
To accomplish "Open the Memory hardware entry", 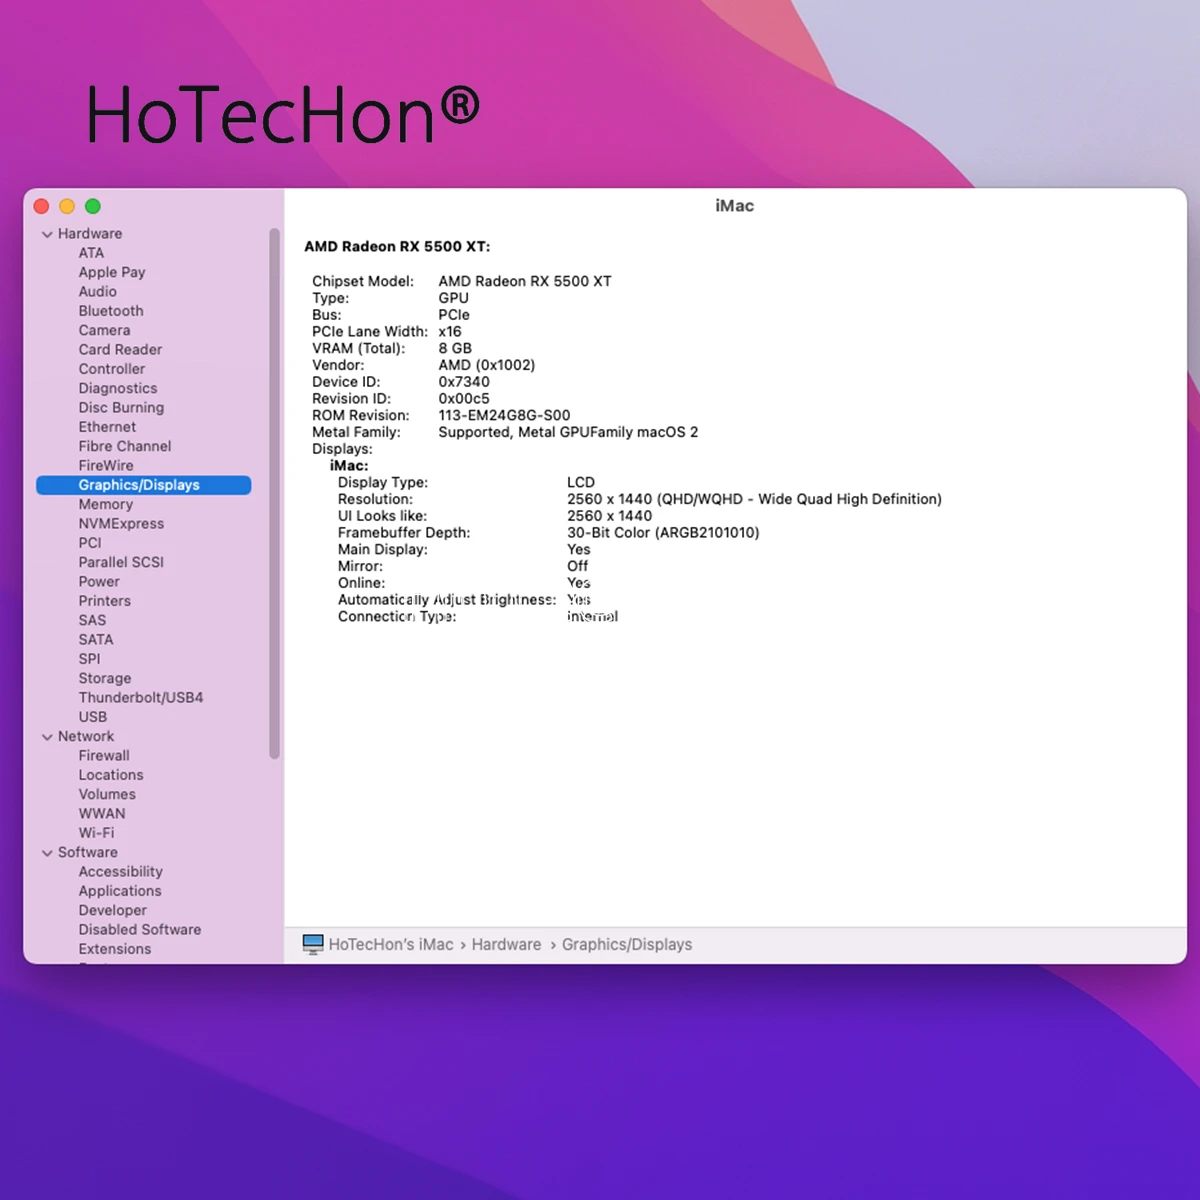I will point(105,505).
